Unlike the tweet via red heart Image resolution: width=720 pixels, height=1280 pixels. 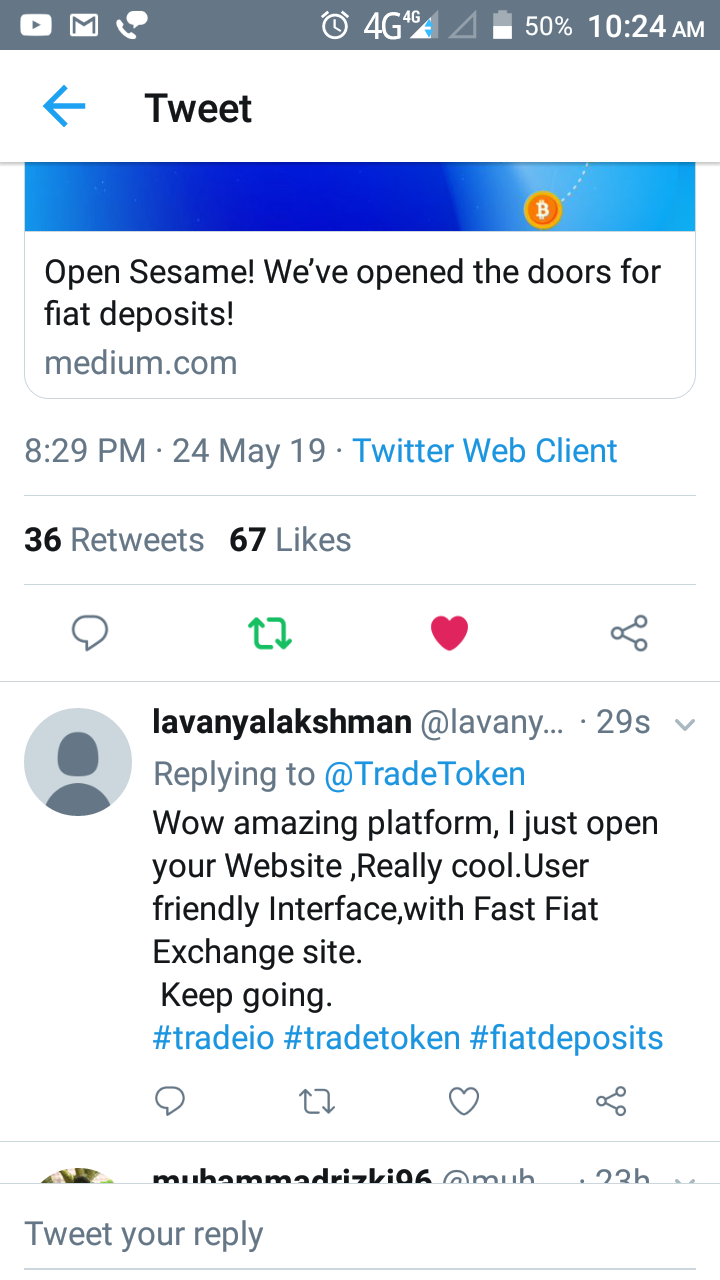point(449,633)
